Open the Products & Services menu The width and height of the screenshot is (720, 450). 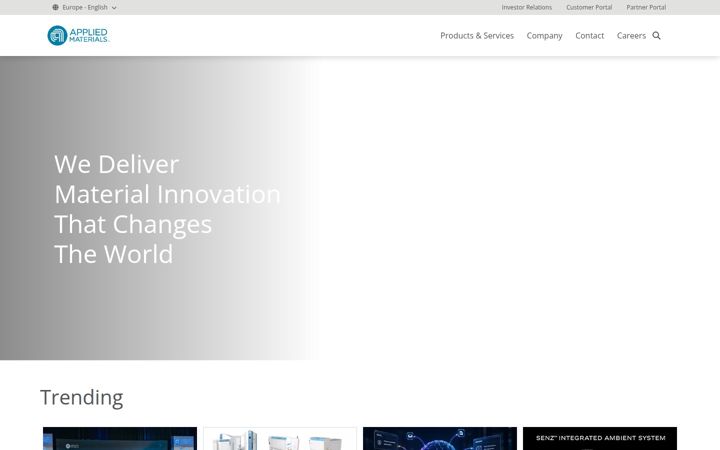(477, 36)
